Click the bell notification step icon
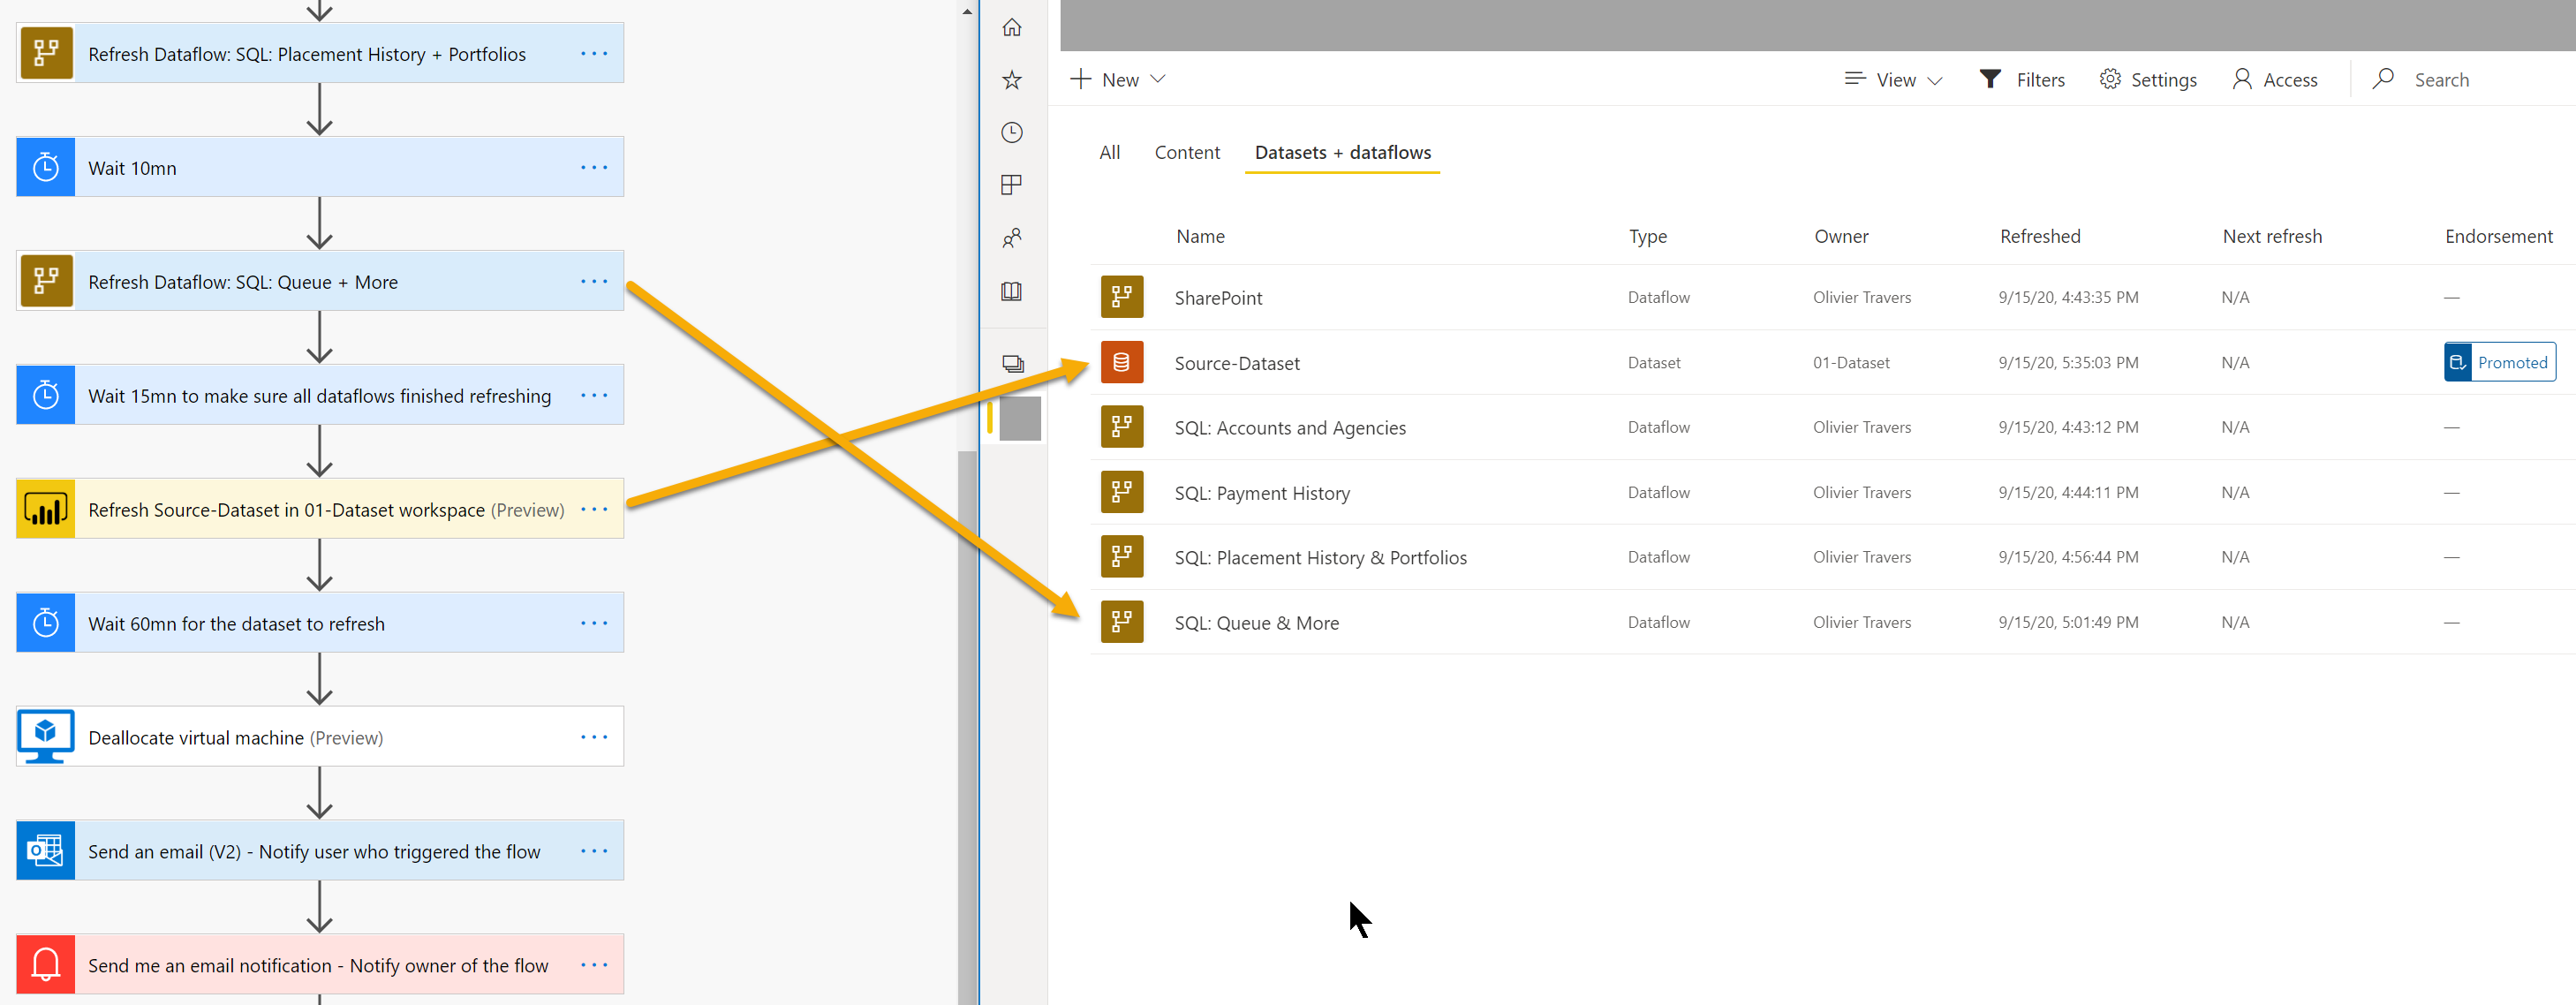This screenshot has width=2576, height=1005. (x=46, y=965)
